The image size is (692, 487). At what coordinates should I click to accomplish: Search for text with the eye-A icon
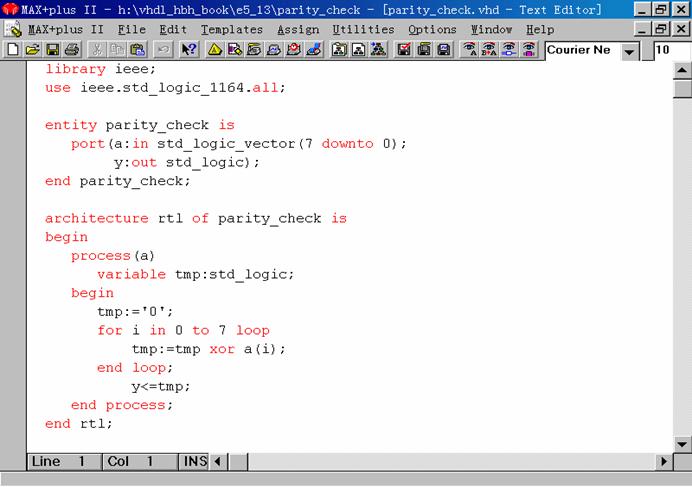click(470, 49)
